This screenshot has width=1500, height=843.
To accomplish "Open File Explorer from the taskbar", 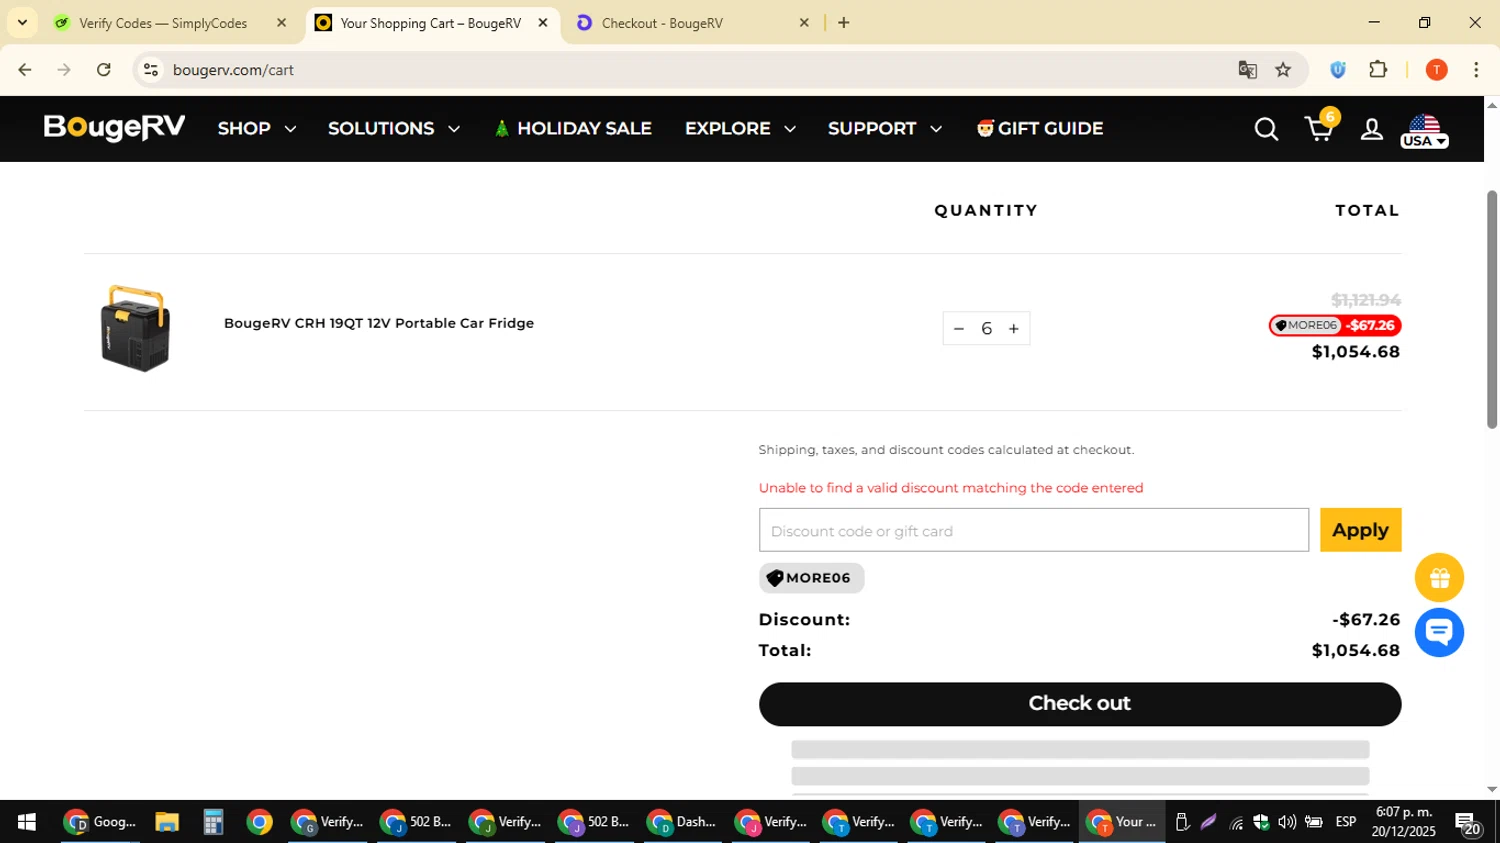I will [167, 822].
